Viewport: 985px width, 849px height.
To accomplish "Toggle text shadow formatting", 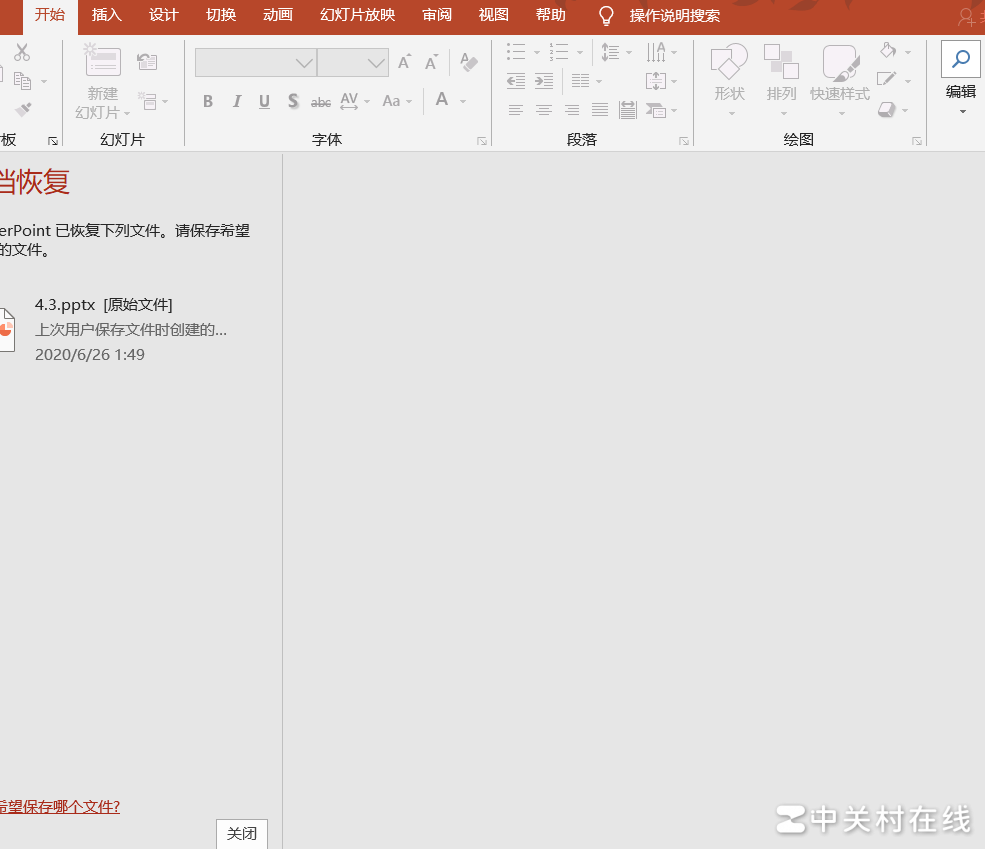I will [x=292, y=100].
